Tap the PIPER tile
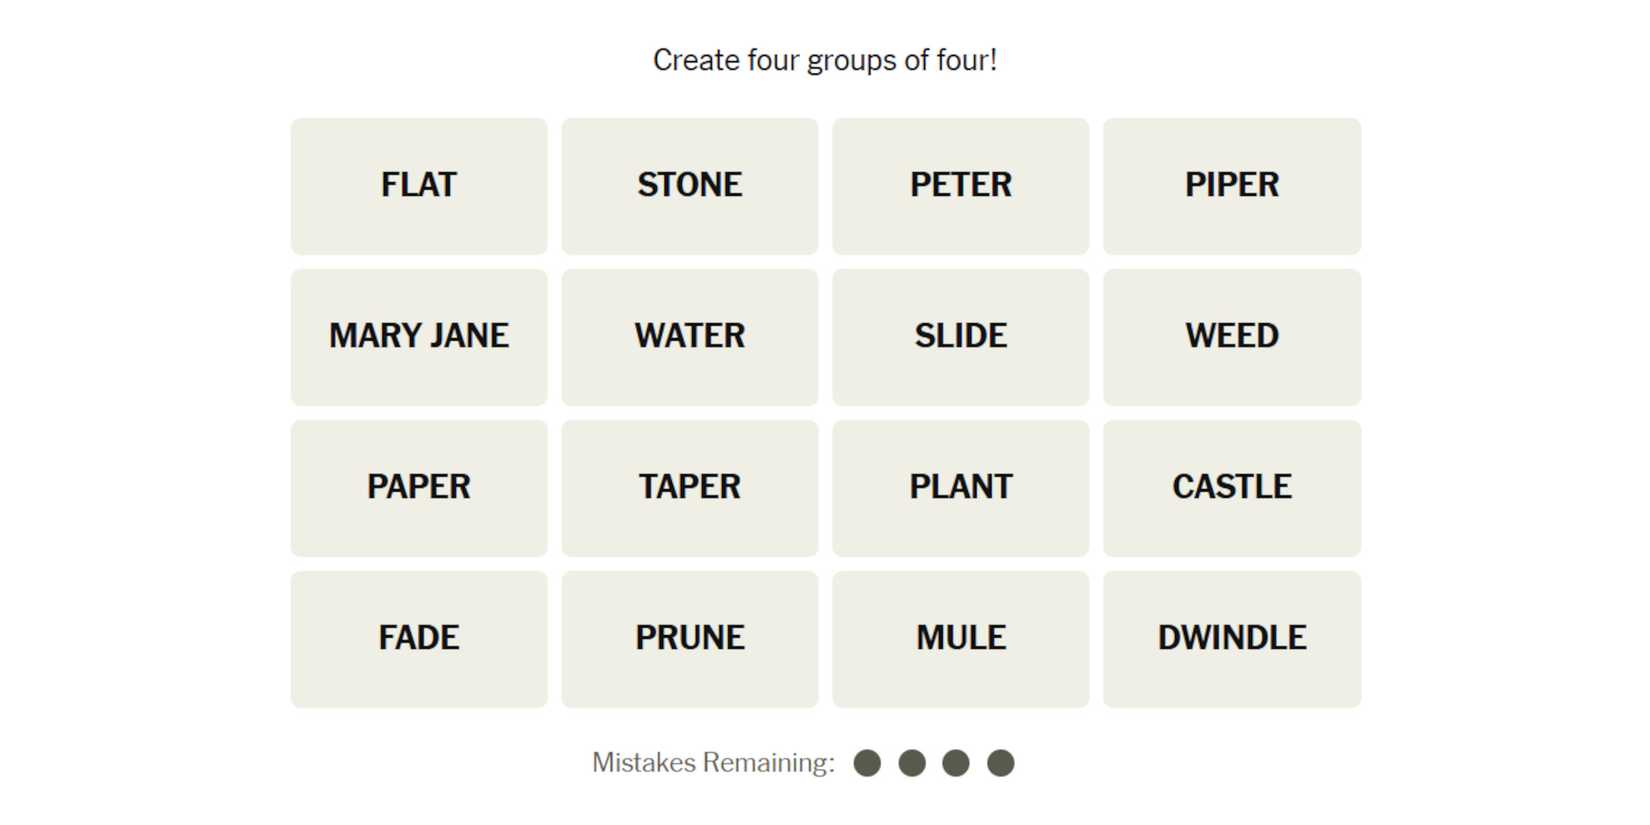The image size is (1650, 825). 1232,186
